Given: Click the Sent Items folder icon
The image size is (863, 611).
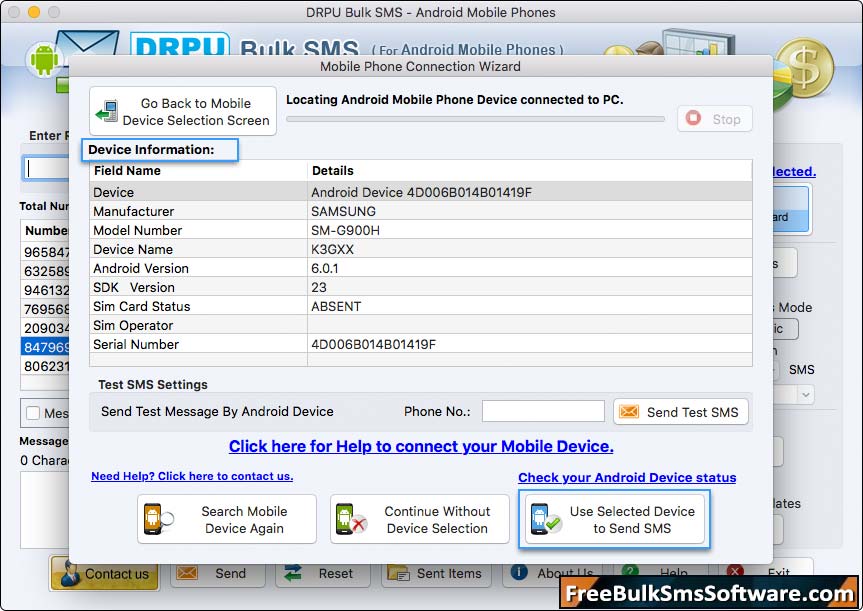Looking at the screenshot, I should pos(398,573).
